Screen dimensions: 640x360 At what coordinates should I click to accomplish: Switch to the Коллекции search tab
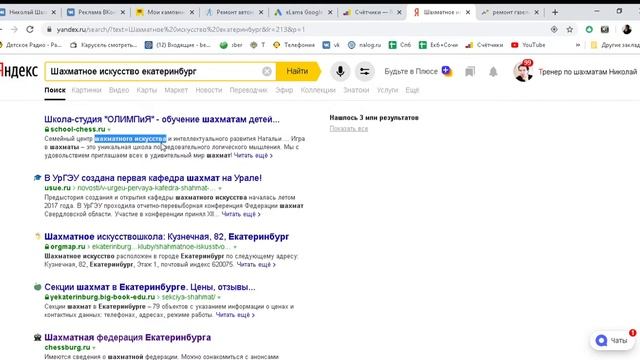pos(318,90)
